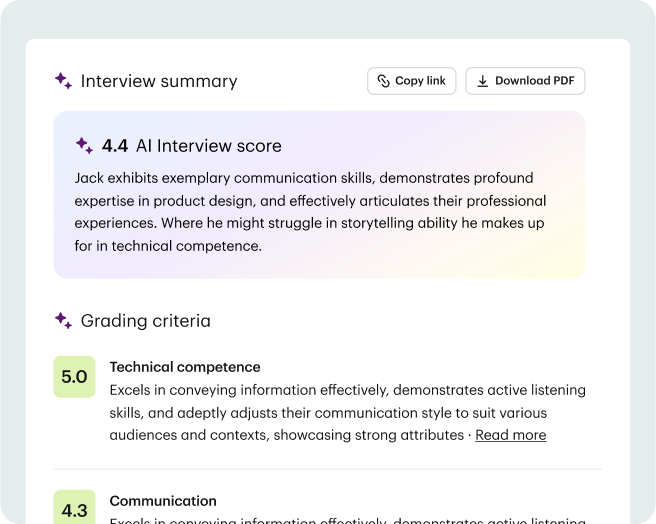Image resolution: width=656 pixels, height=524 pixels.
Task: Select the AI Interview score title
Action: [x=209, y=146]
